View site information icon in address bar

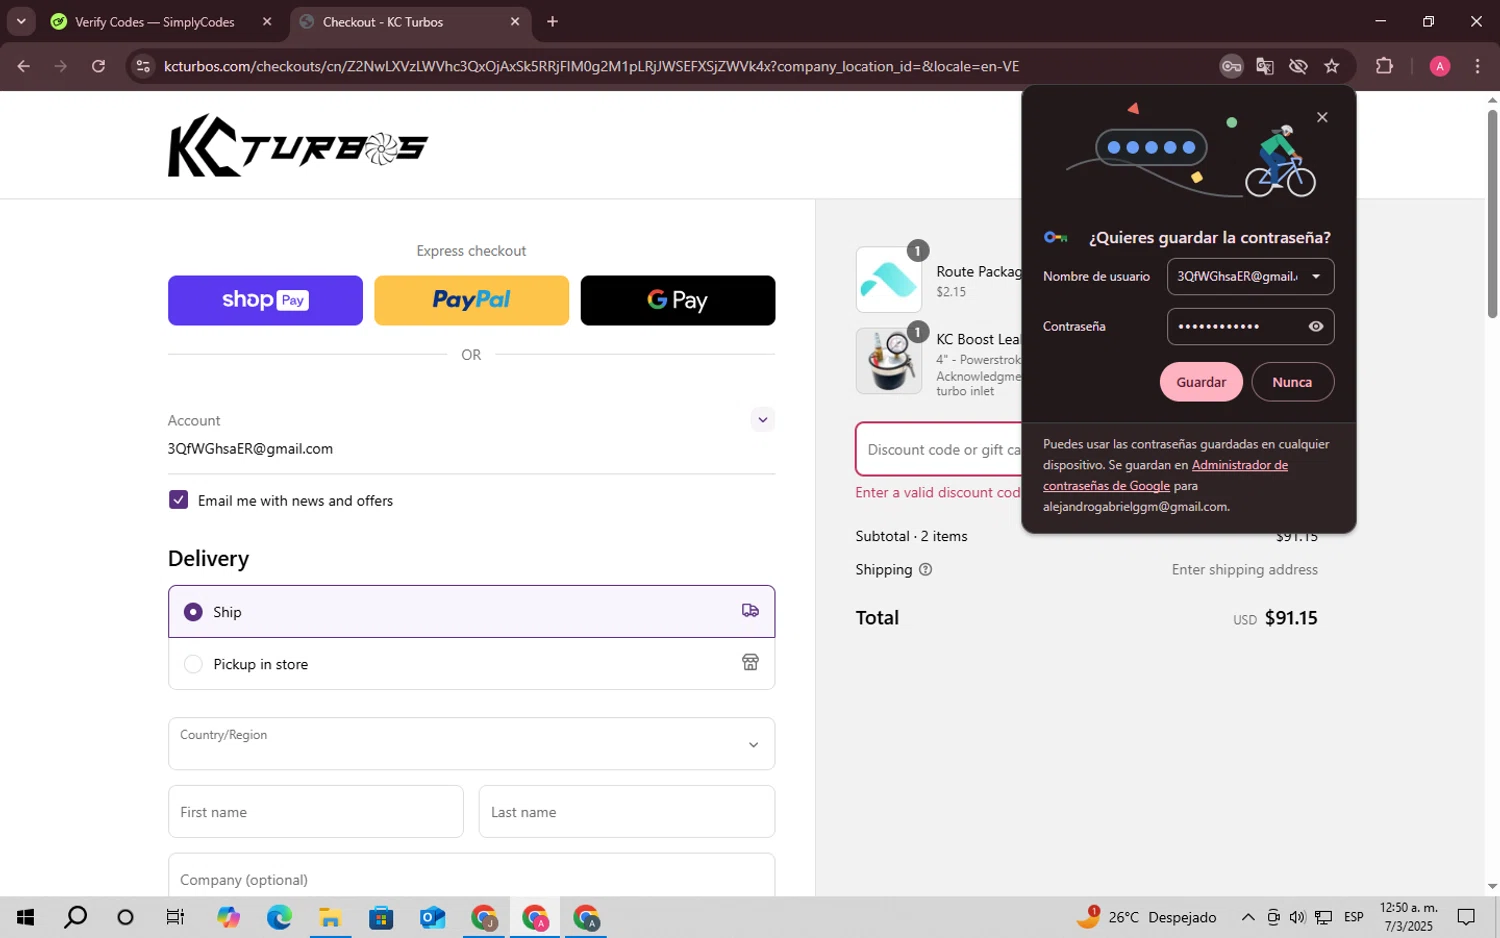pos(143,66)
